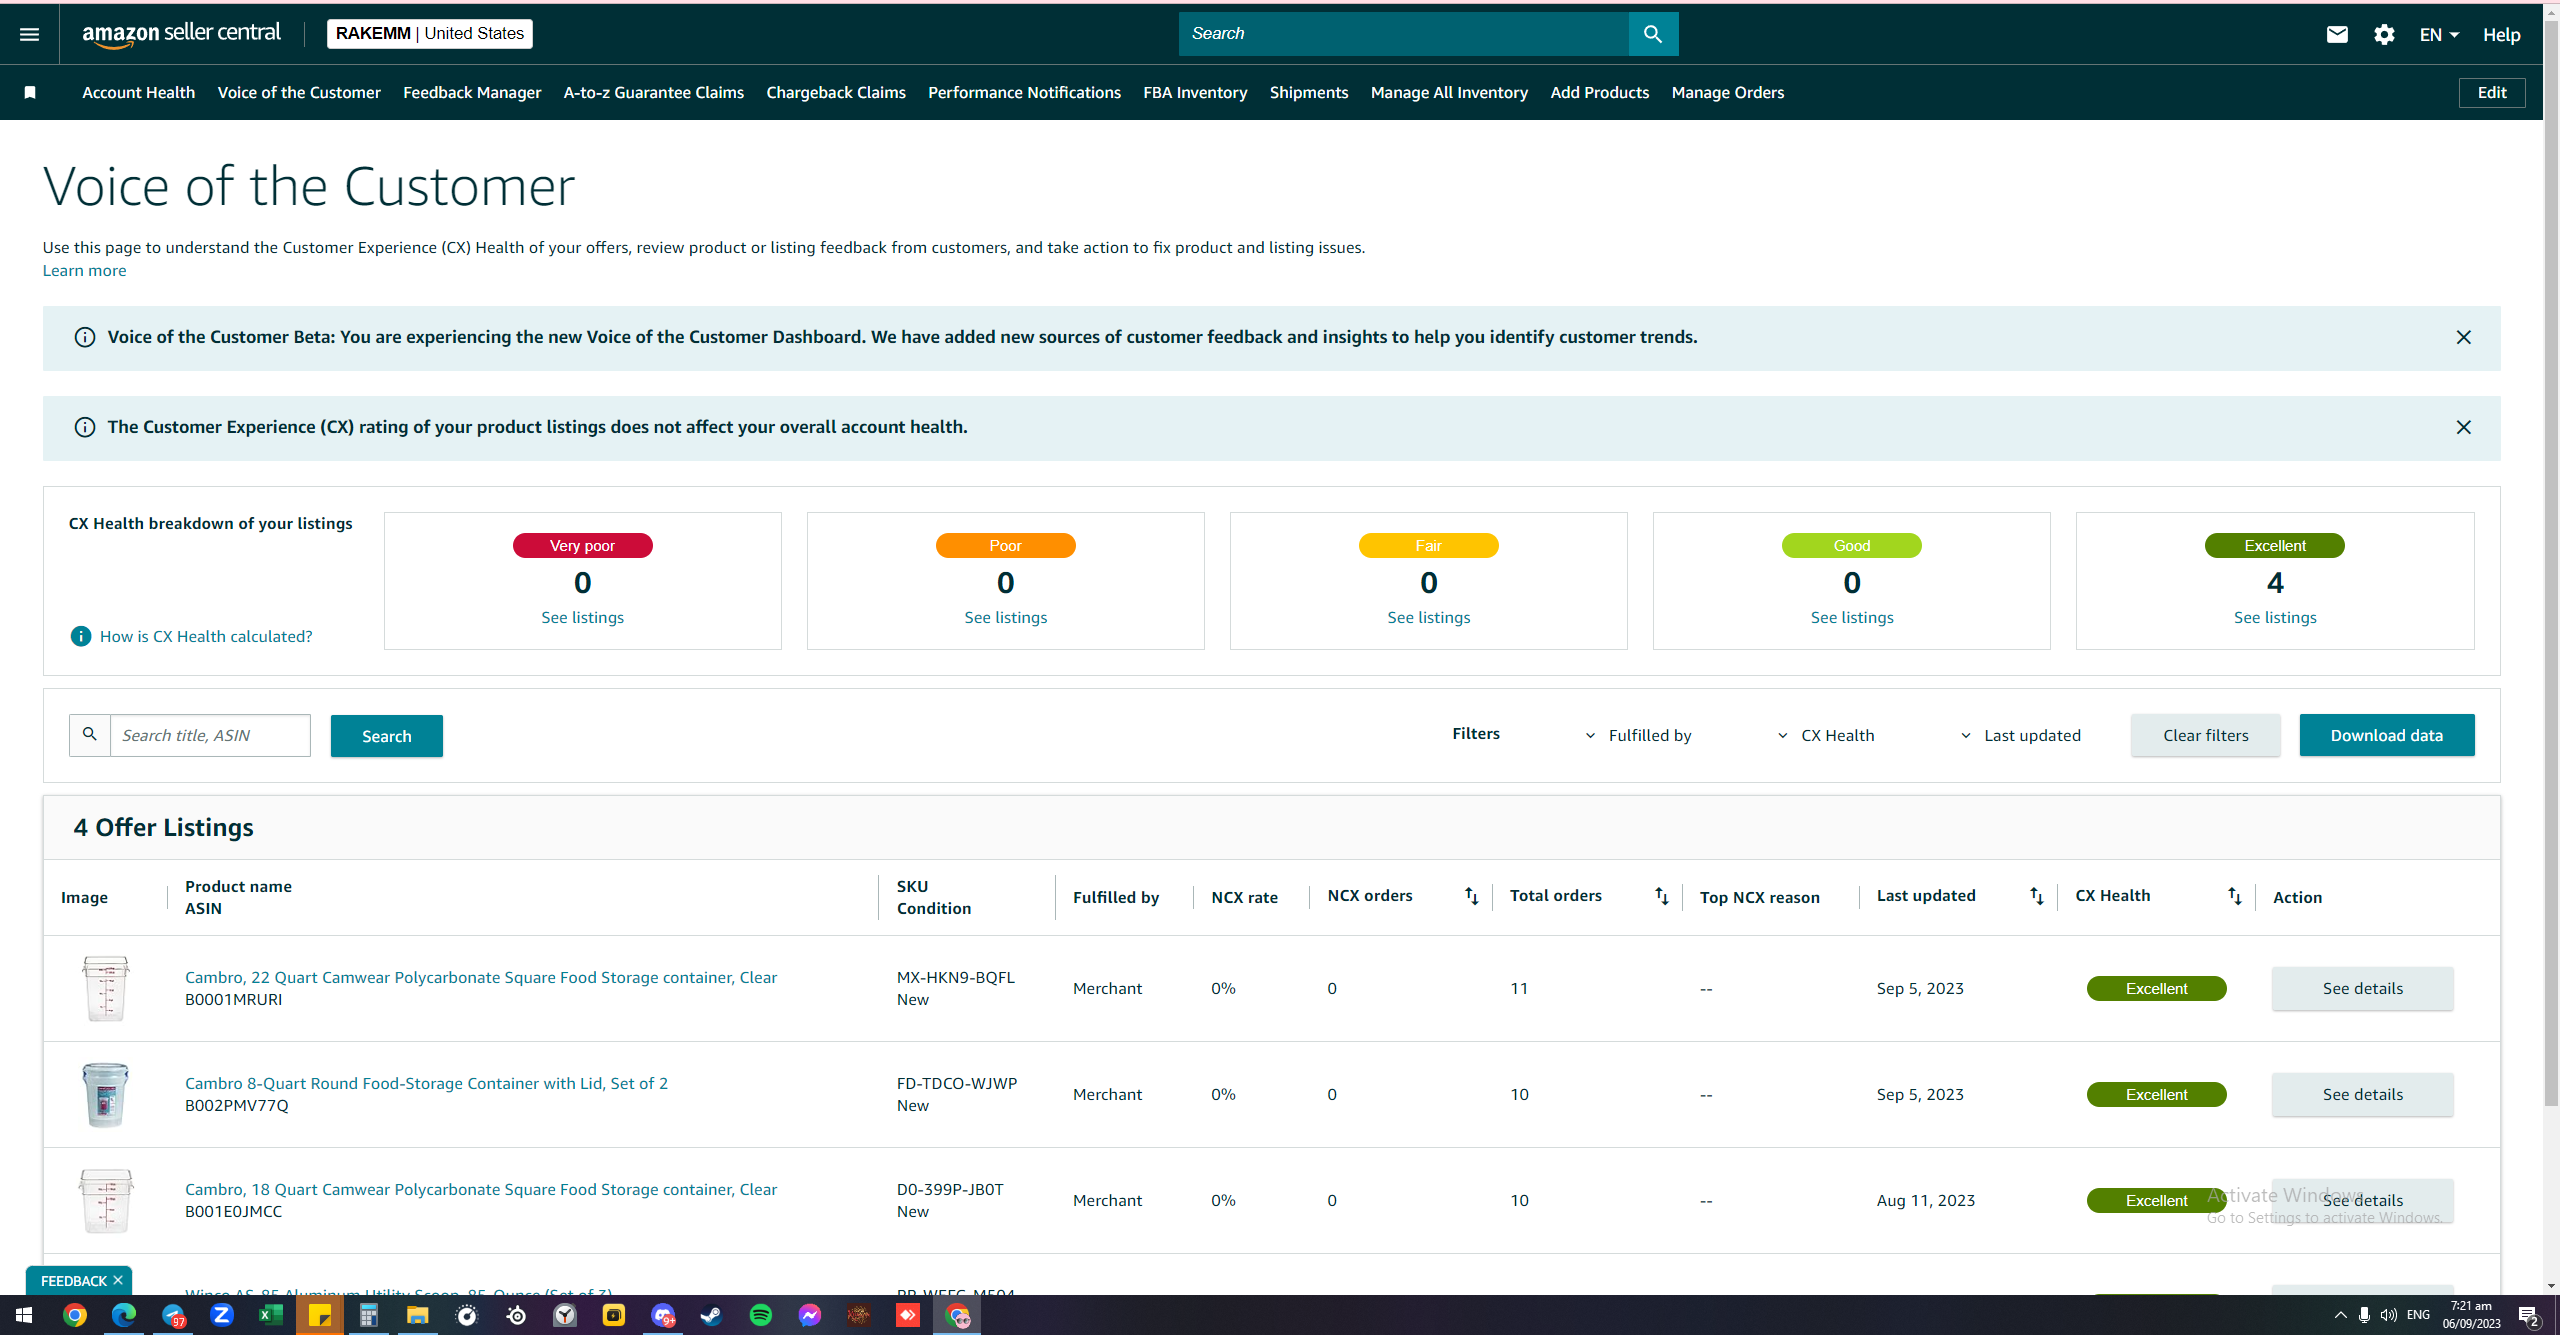
Task: Open the EN language dropdown
Action: point(2438,35)
